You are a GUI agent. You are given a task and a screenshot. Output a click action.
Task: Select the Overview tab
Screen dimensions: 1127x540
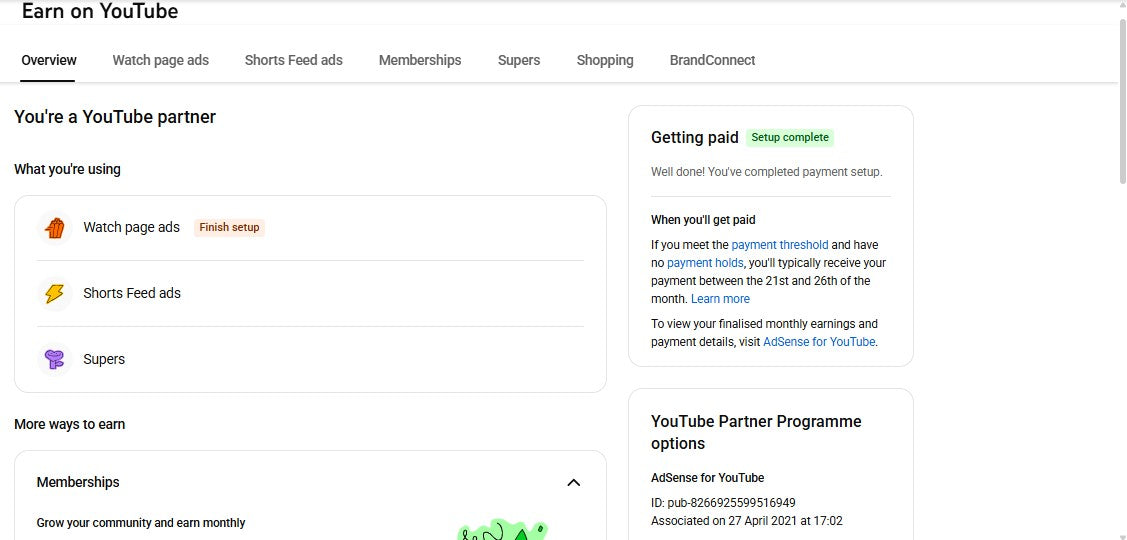49,60
